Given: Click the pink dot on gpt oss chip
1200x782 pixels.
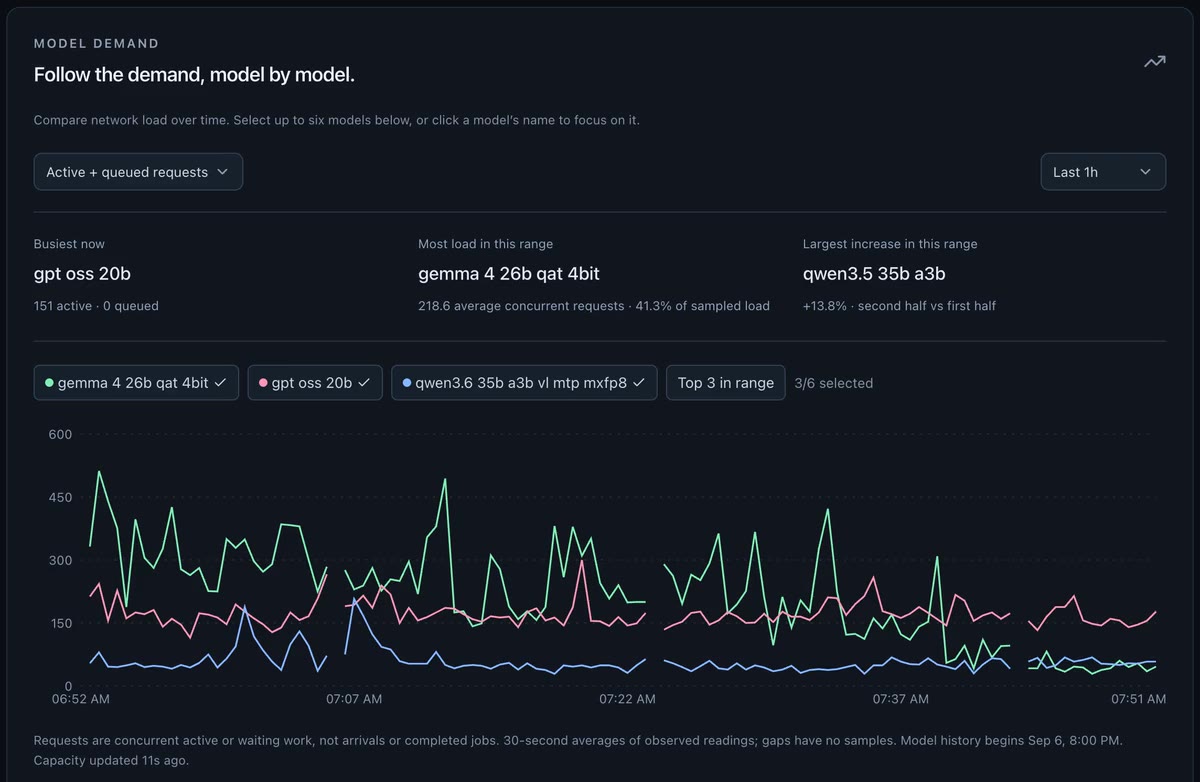Looking at the screenshot, I should tap(263, 383).
